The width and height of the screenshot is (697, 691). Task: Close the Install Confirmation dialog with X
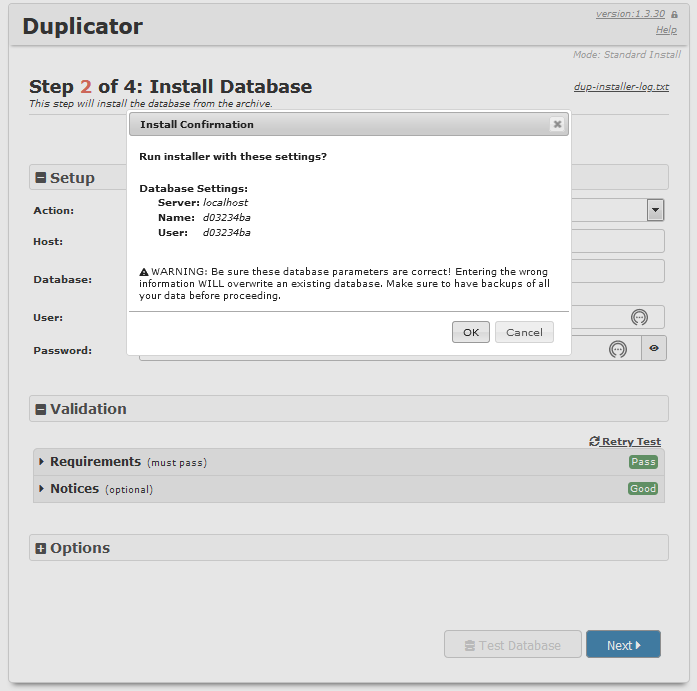[x=557, y=124]
